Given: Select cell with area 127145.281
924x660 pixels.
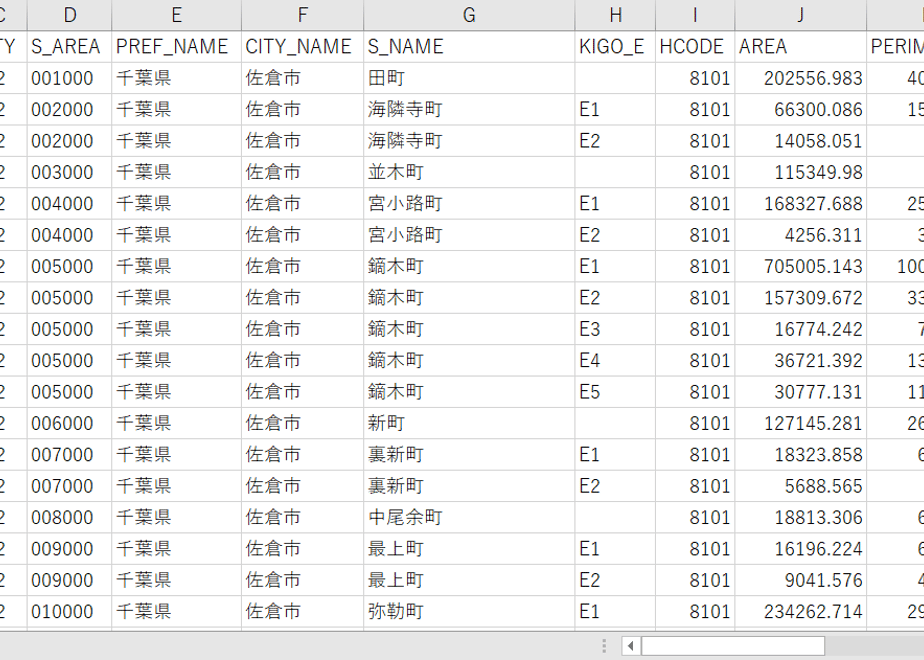Looking at the screenshot, I should [801, 423].
